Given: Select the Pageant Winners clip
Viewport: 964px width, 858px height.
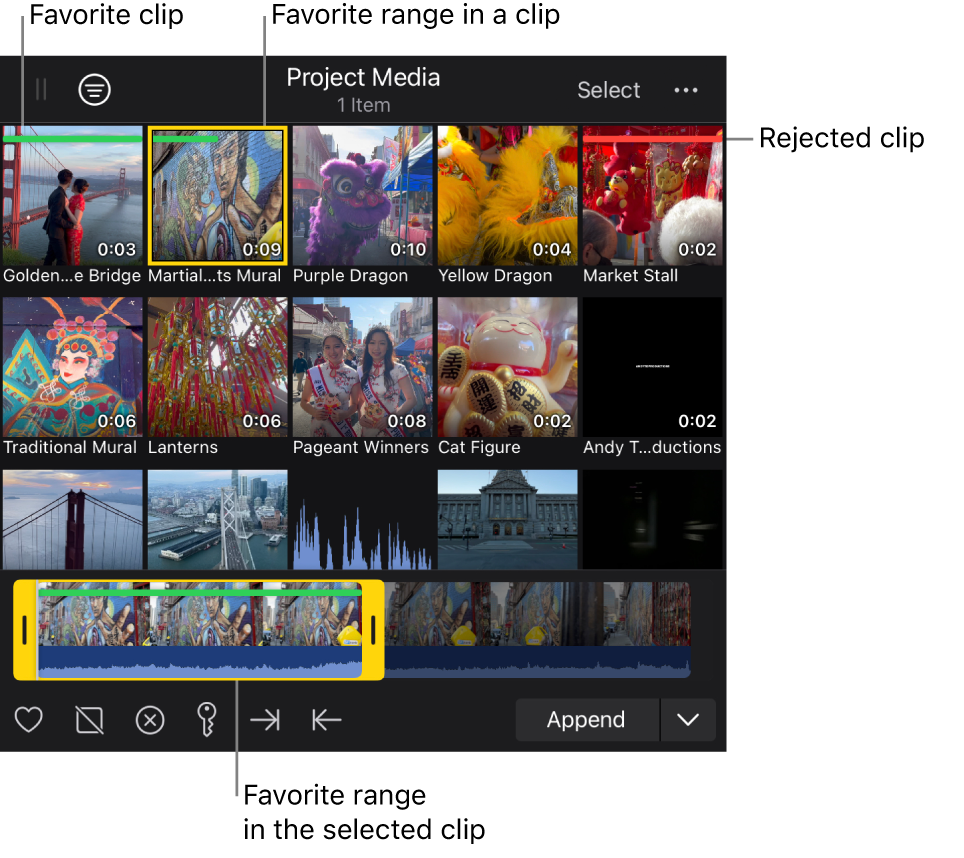Looking at the screenshot, I should 363,367.
